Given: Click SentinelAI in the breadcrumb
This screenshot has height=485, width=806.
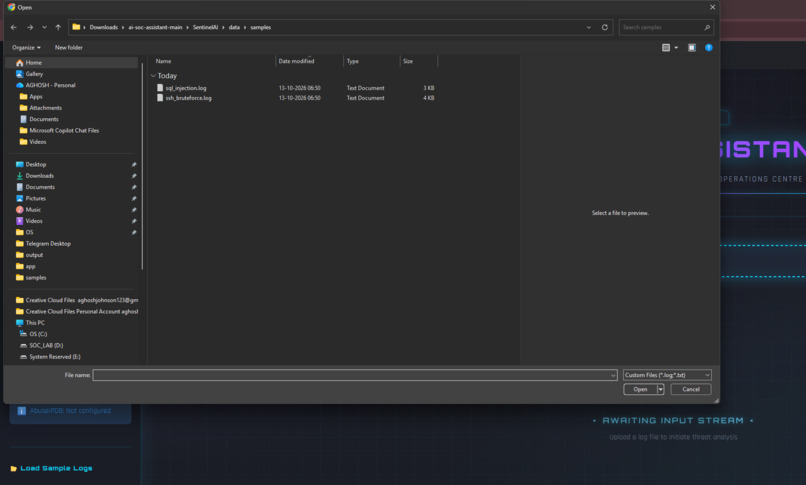Looking at the screenshot, I should 206,27.
